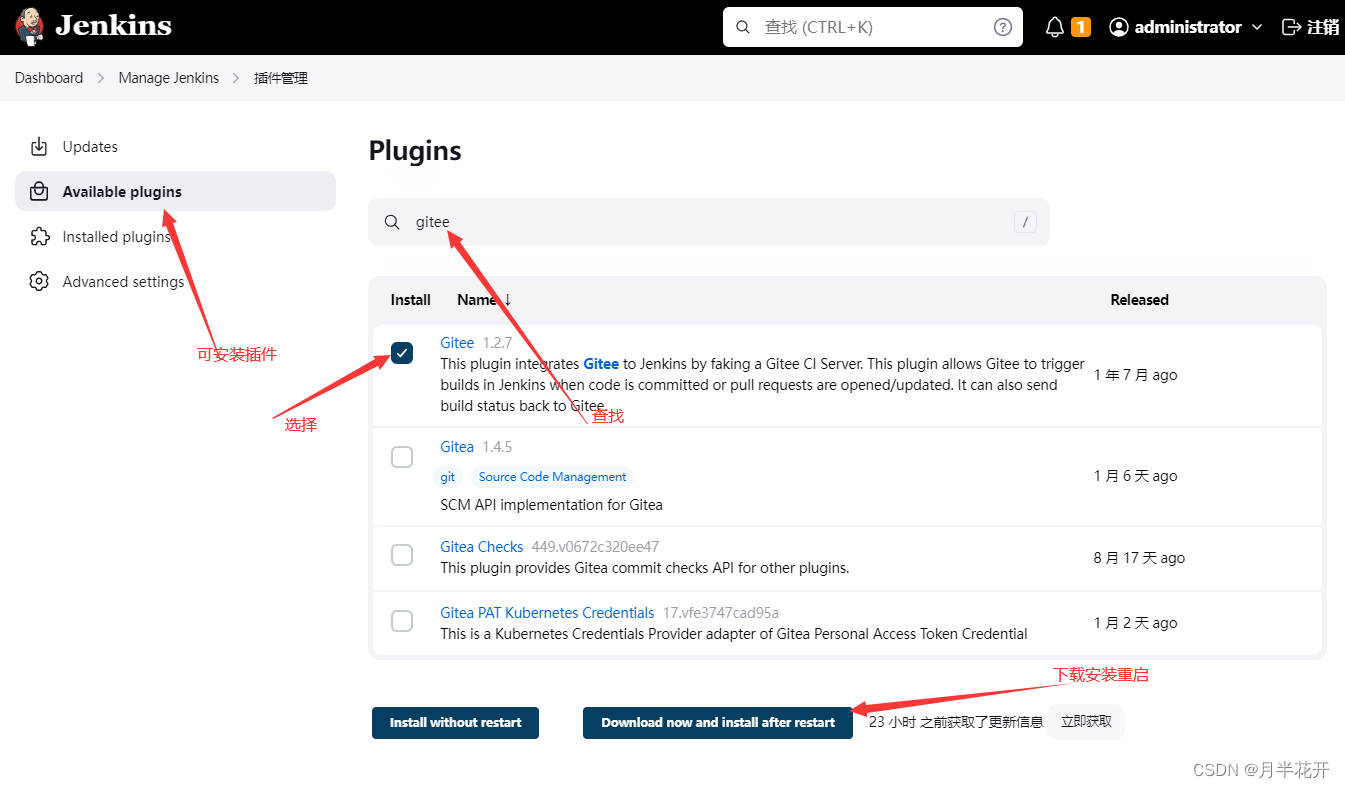Click the Released column header

[1139, 300]
